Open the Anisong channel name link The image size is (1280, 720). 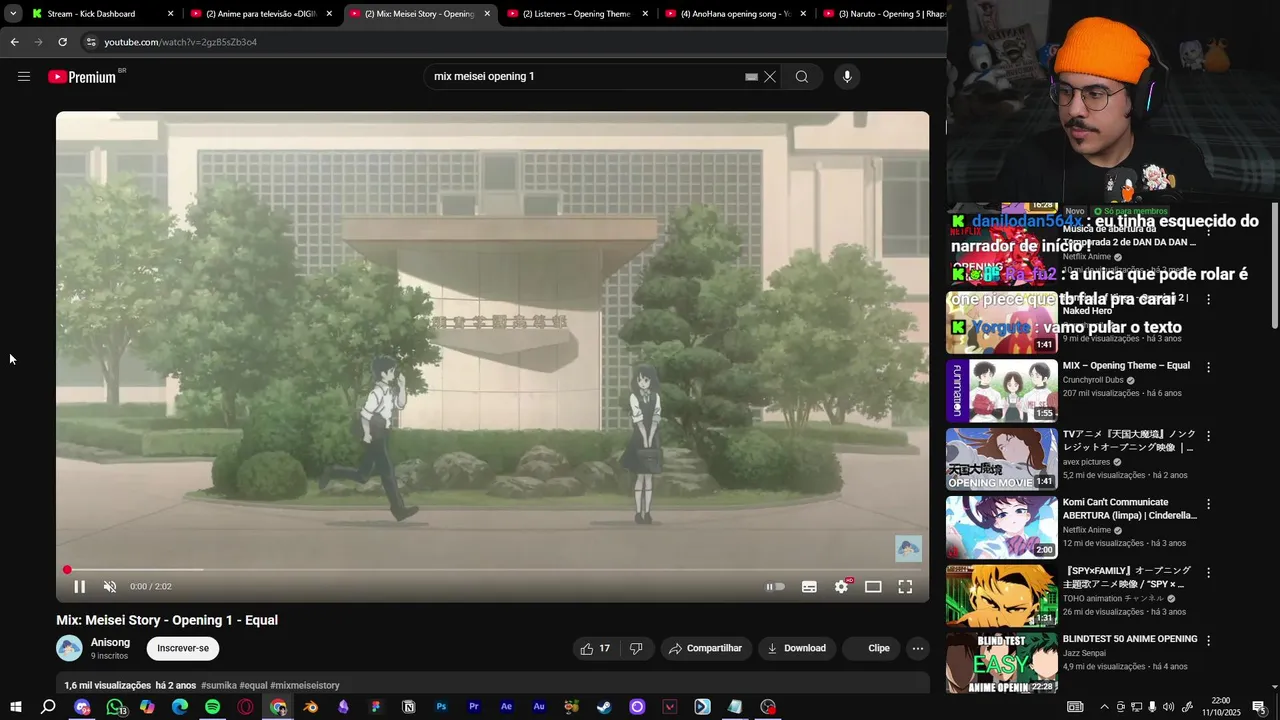click(x=110, y=642)
